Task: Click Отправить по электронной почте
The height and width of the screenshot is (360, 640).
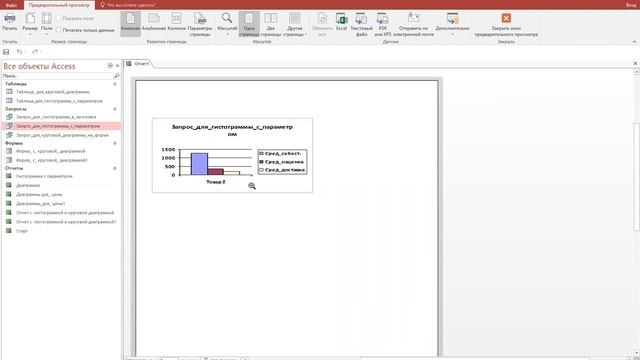Action: click(x=413, y=24)
